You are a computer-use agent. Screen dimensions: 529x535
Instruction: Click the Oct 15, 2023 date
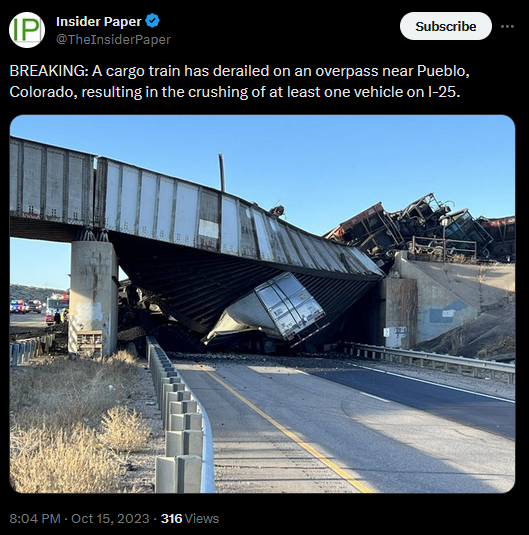point(110,519)
